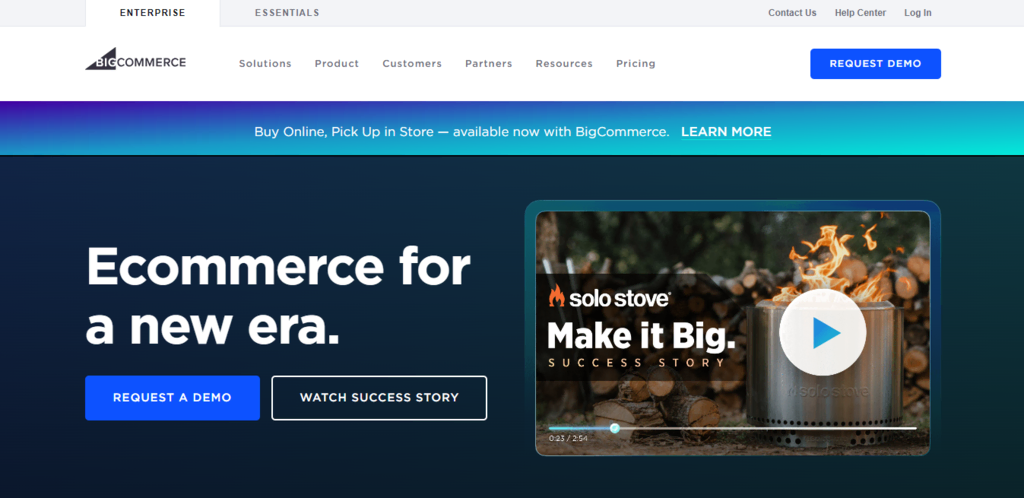The image size is (1024, 498).
Task: Open the Contact Us link
Action: pyautogui.click(x=792, y=13)
